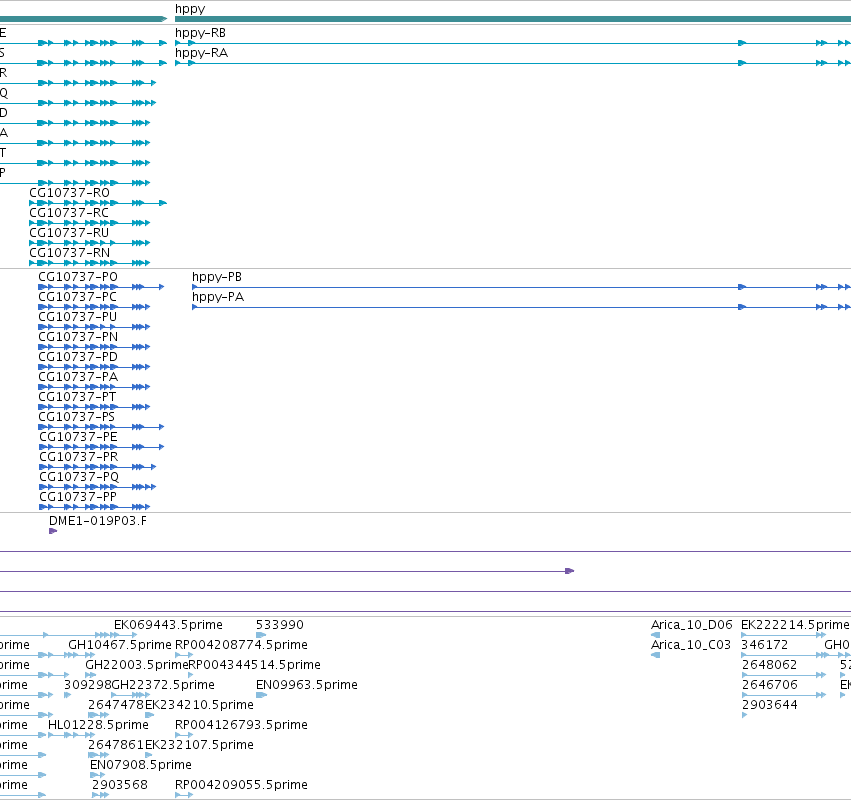
Task: Click the CG10737-PA protein label
Action: [78, 377]
